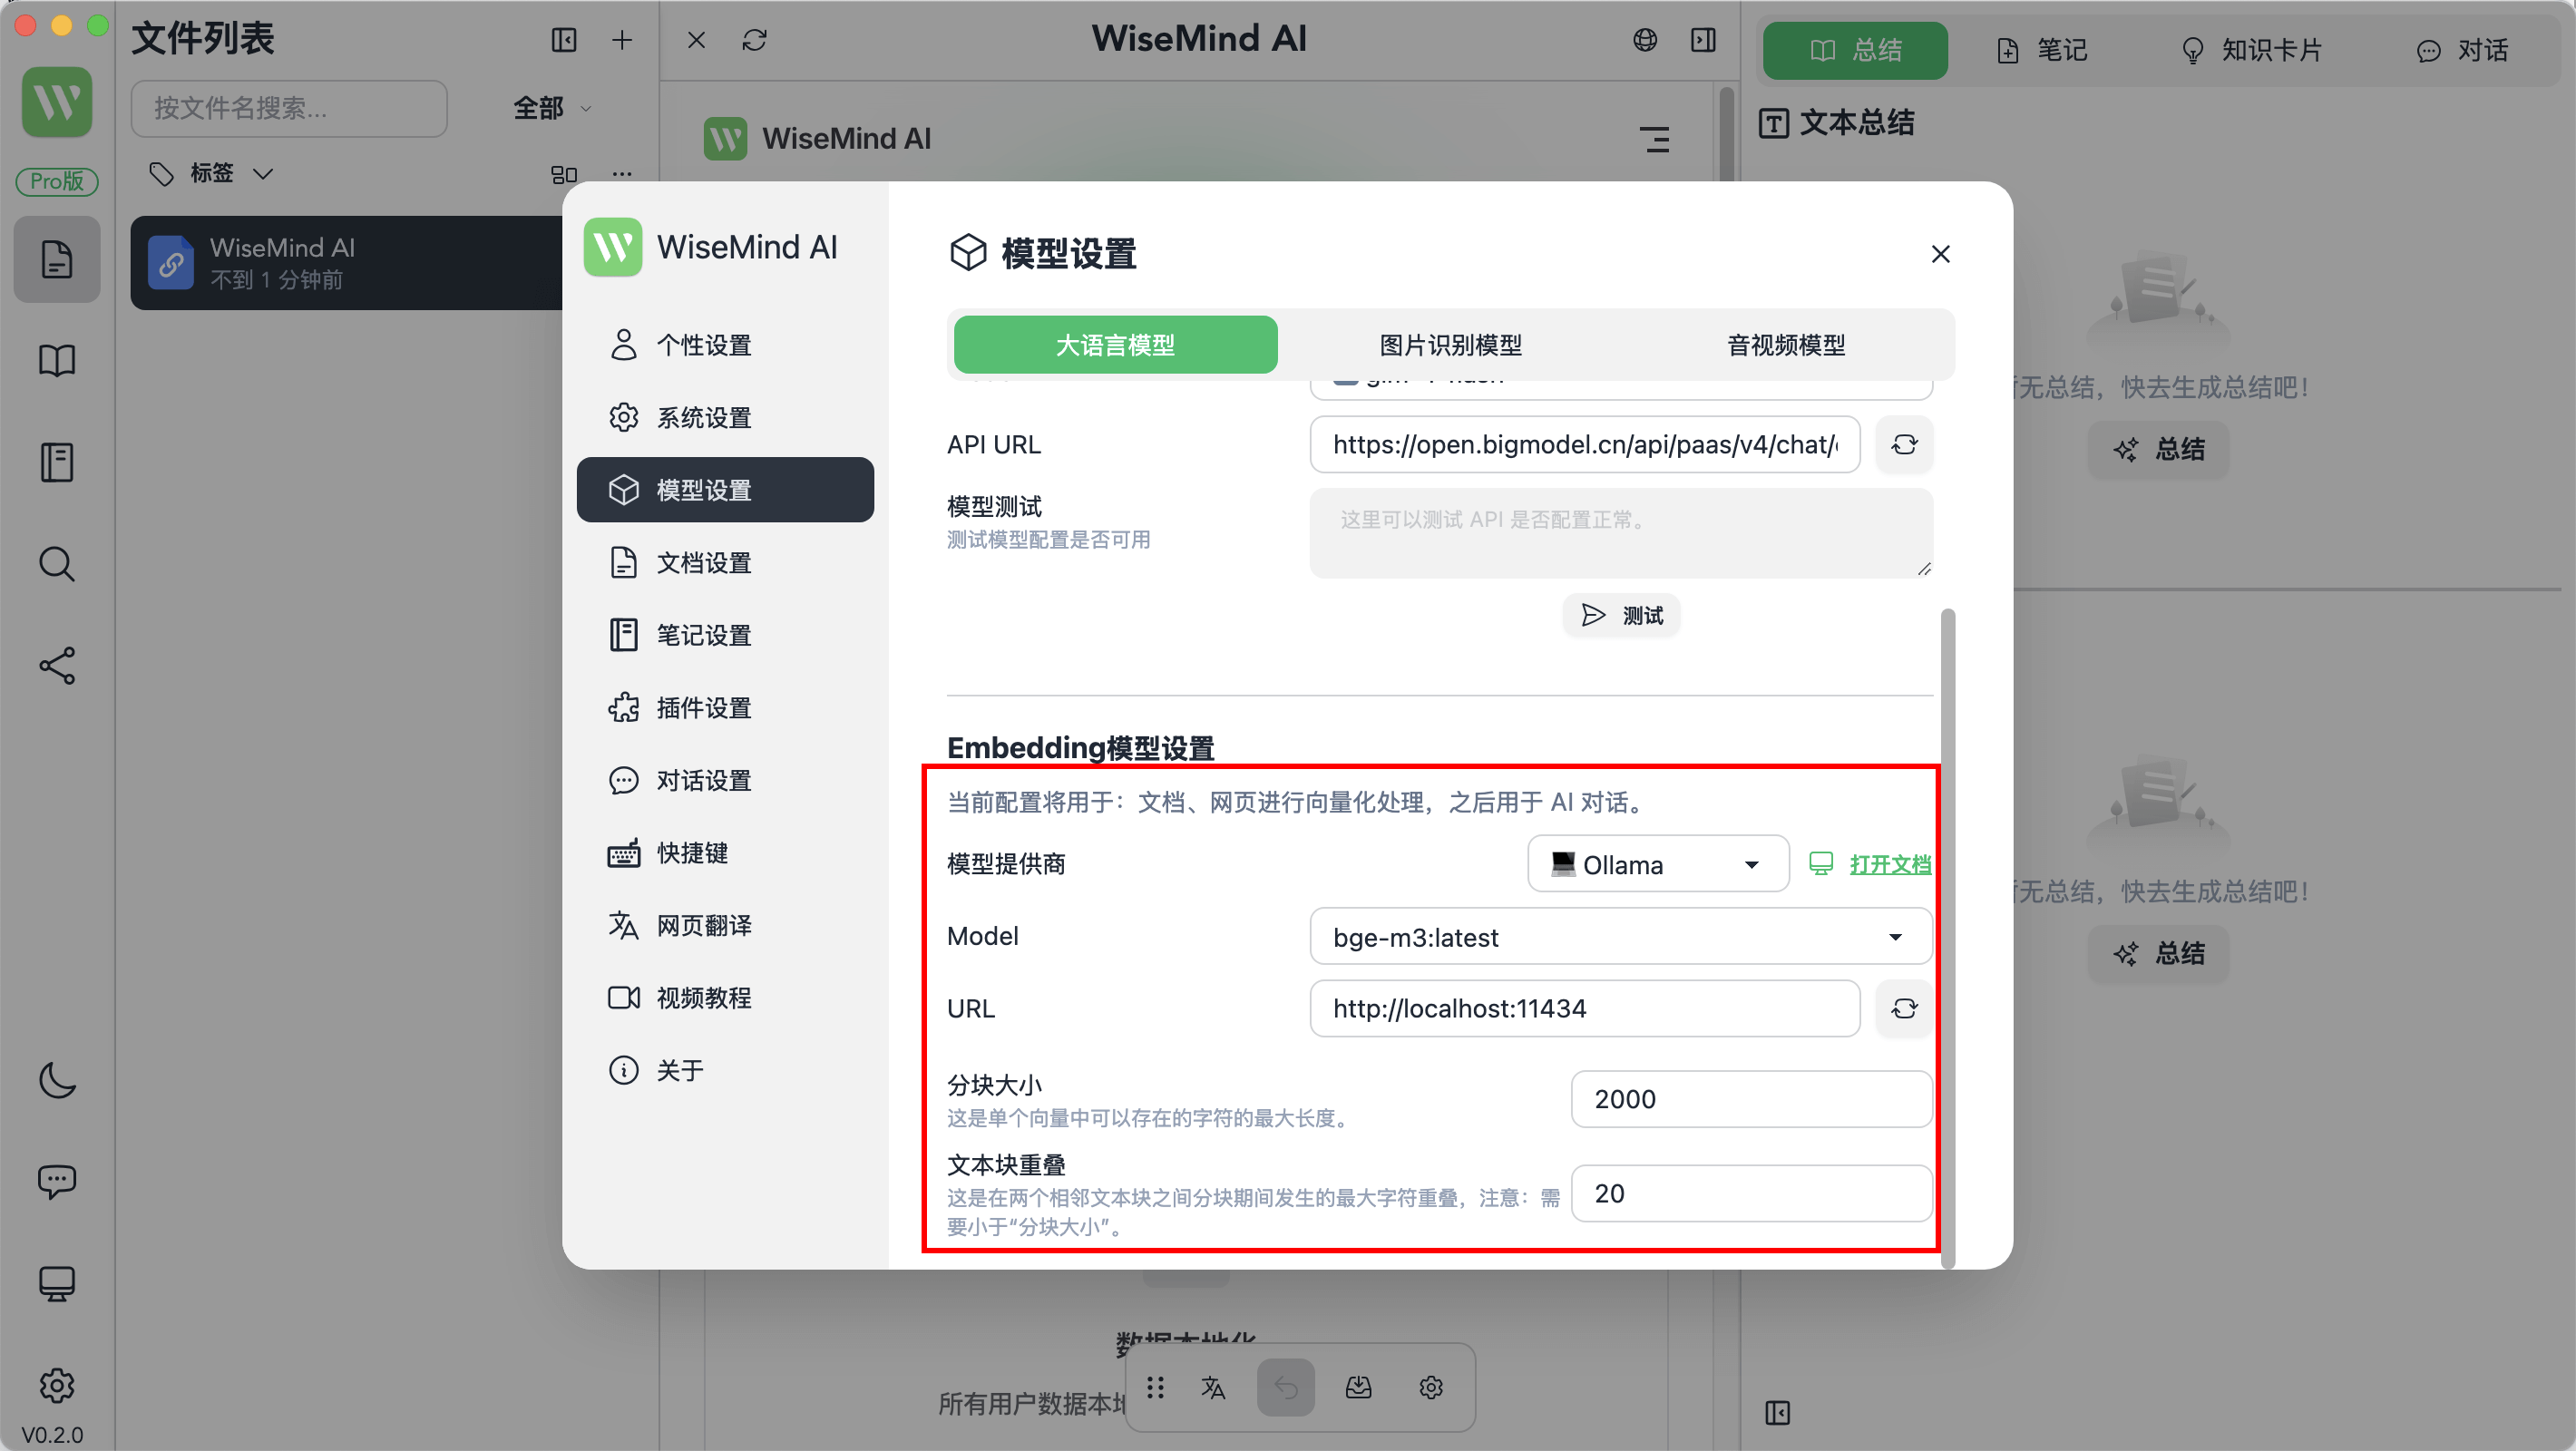Image resolution: width=2576 pixels, height=1451 pixels.
Task: Open 关于 in settings menu
Action: tap(726, 1070)
